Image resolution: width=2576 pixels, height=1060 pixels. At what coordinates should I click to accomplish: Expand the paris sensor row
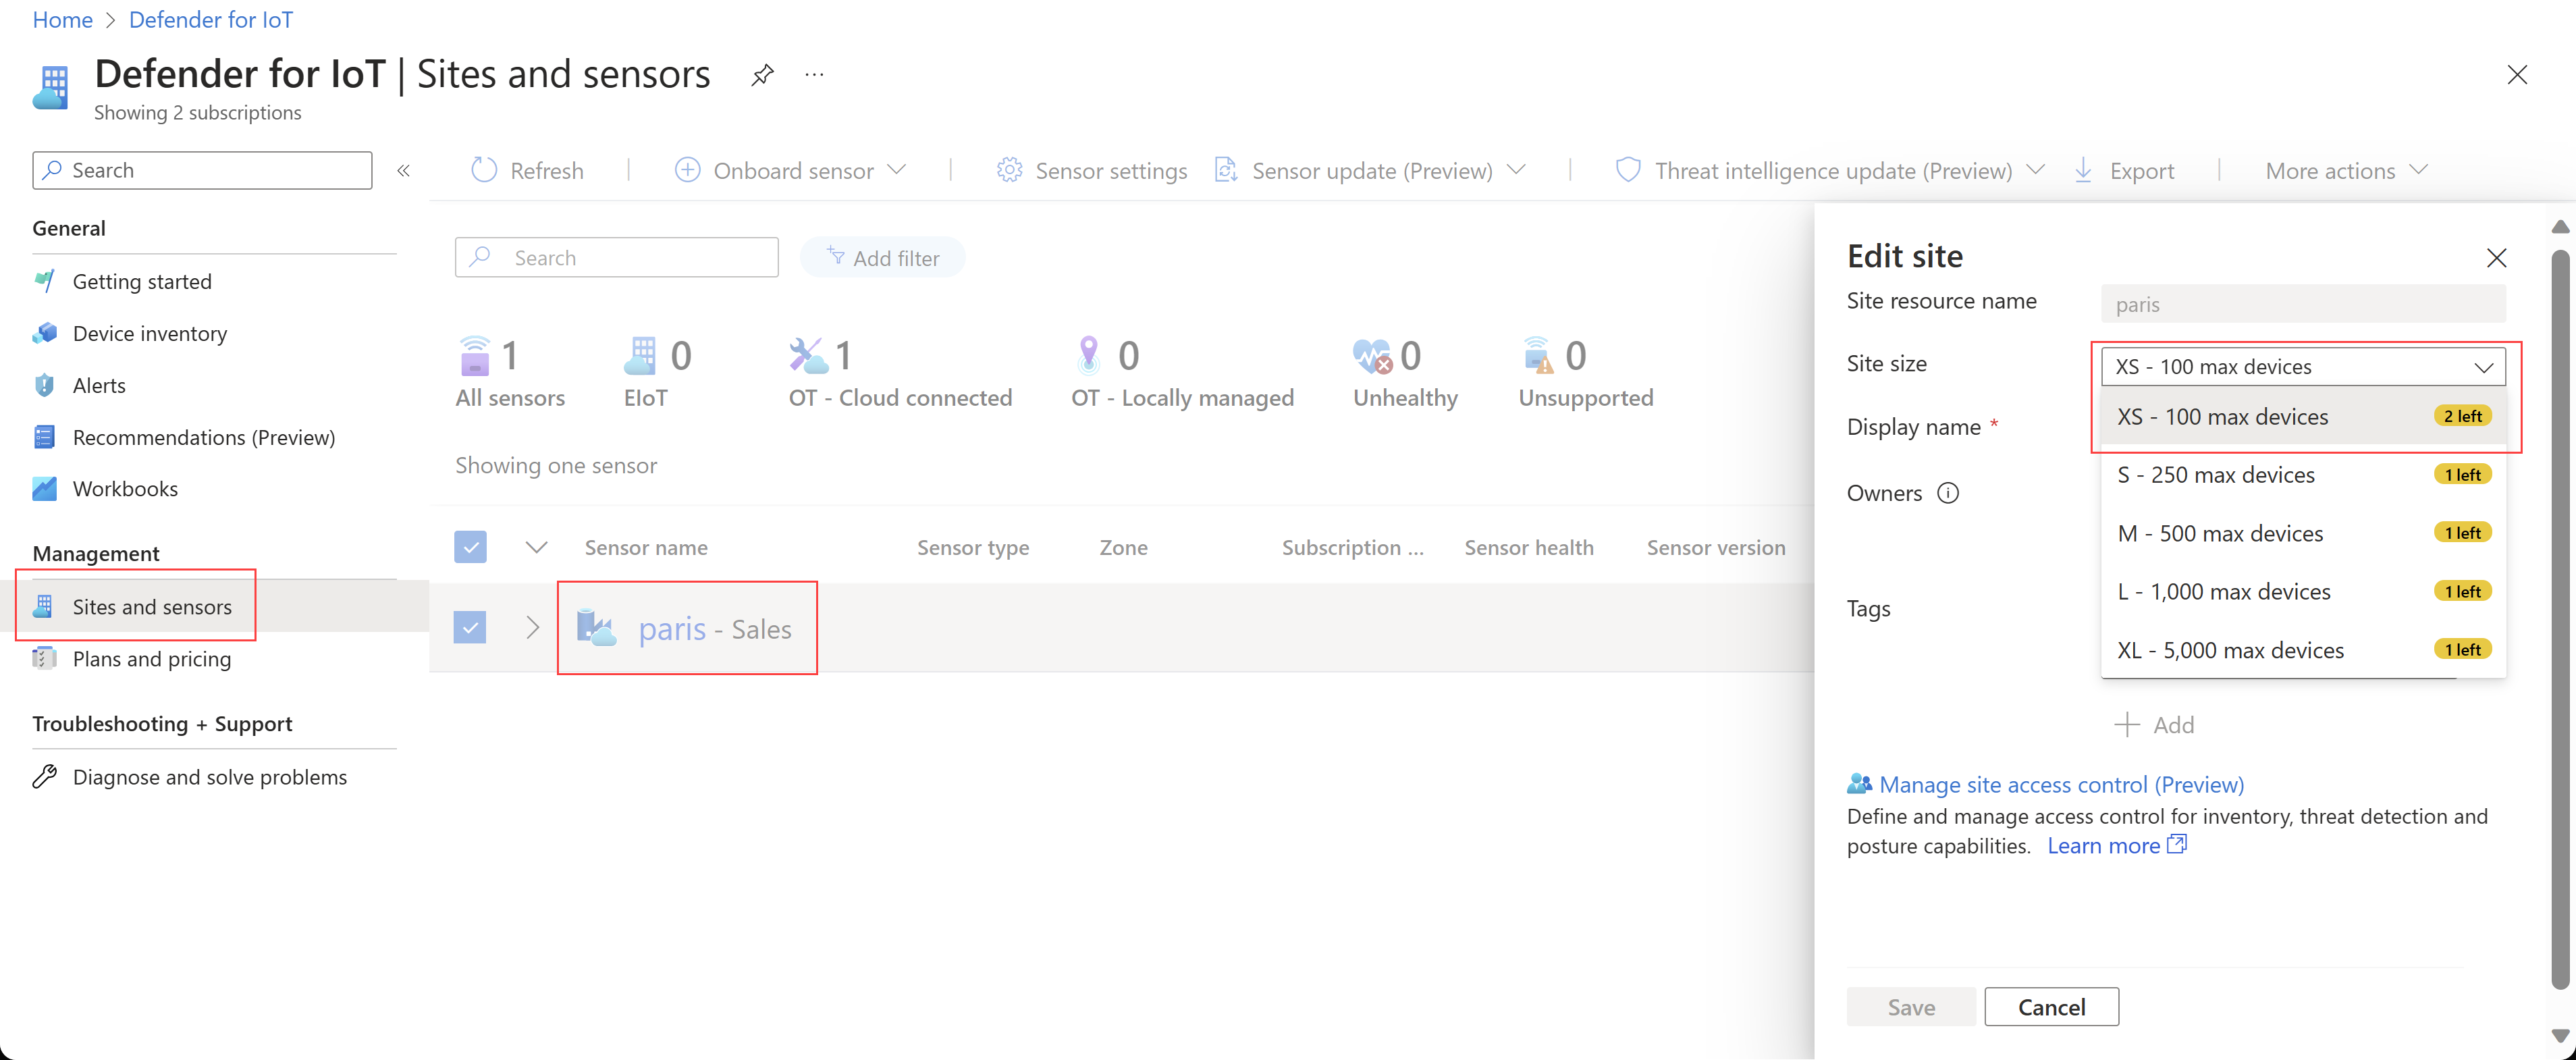tap(531, 628)
